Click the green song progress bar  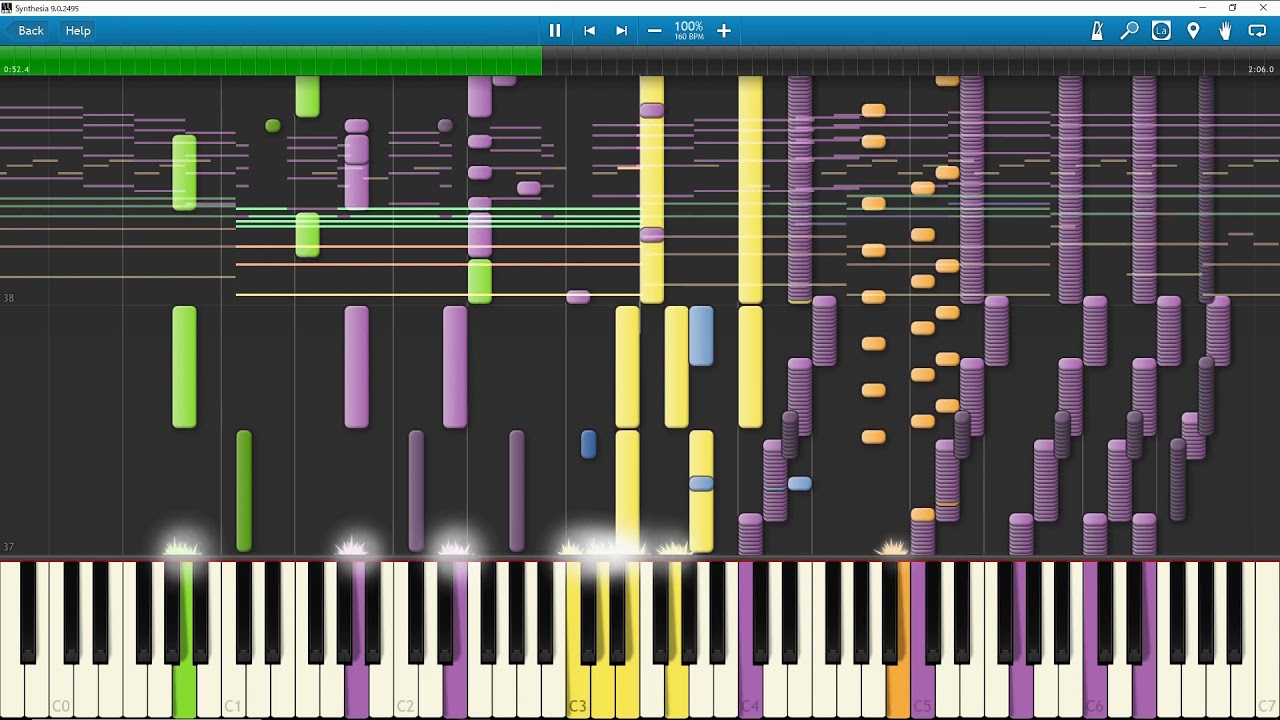(271, 61)
